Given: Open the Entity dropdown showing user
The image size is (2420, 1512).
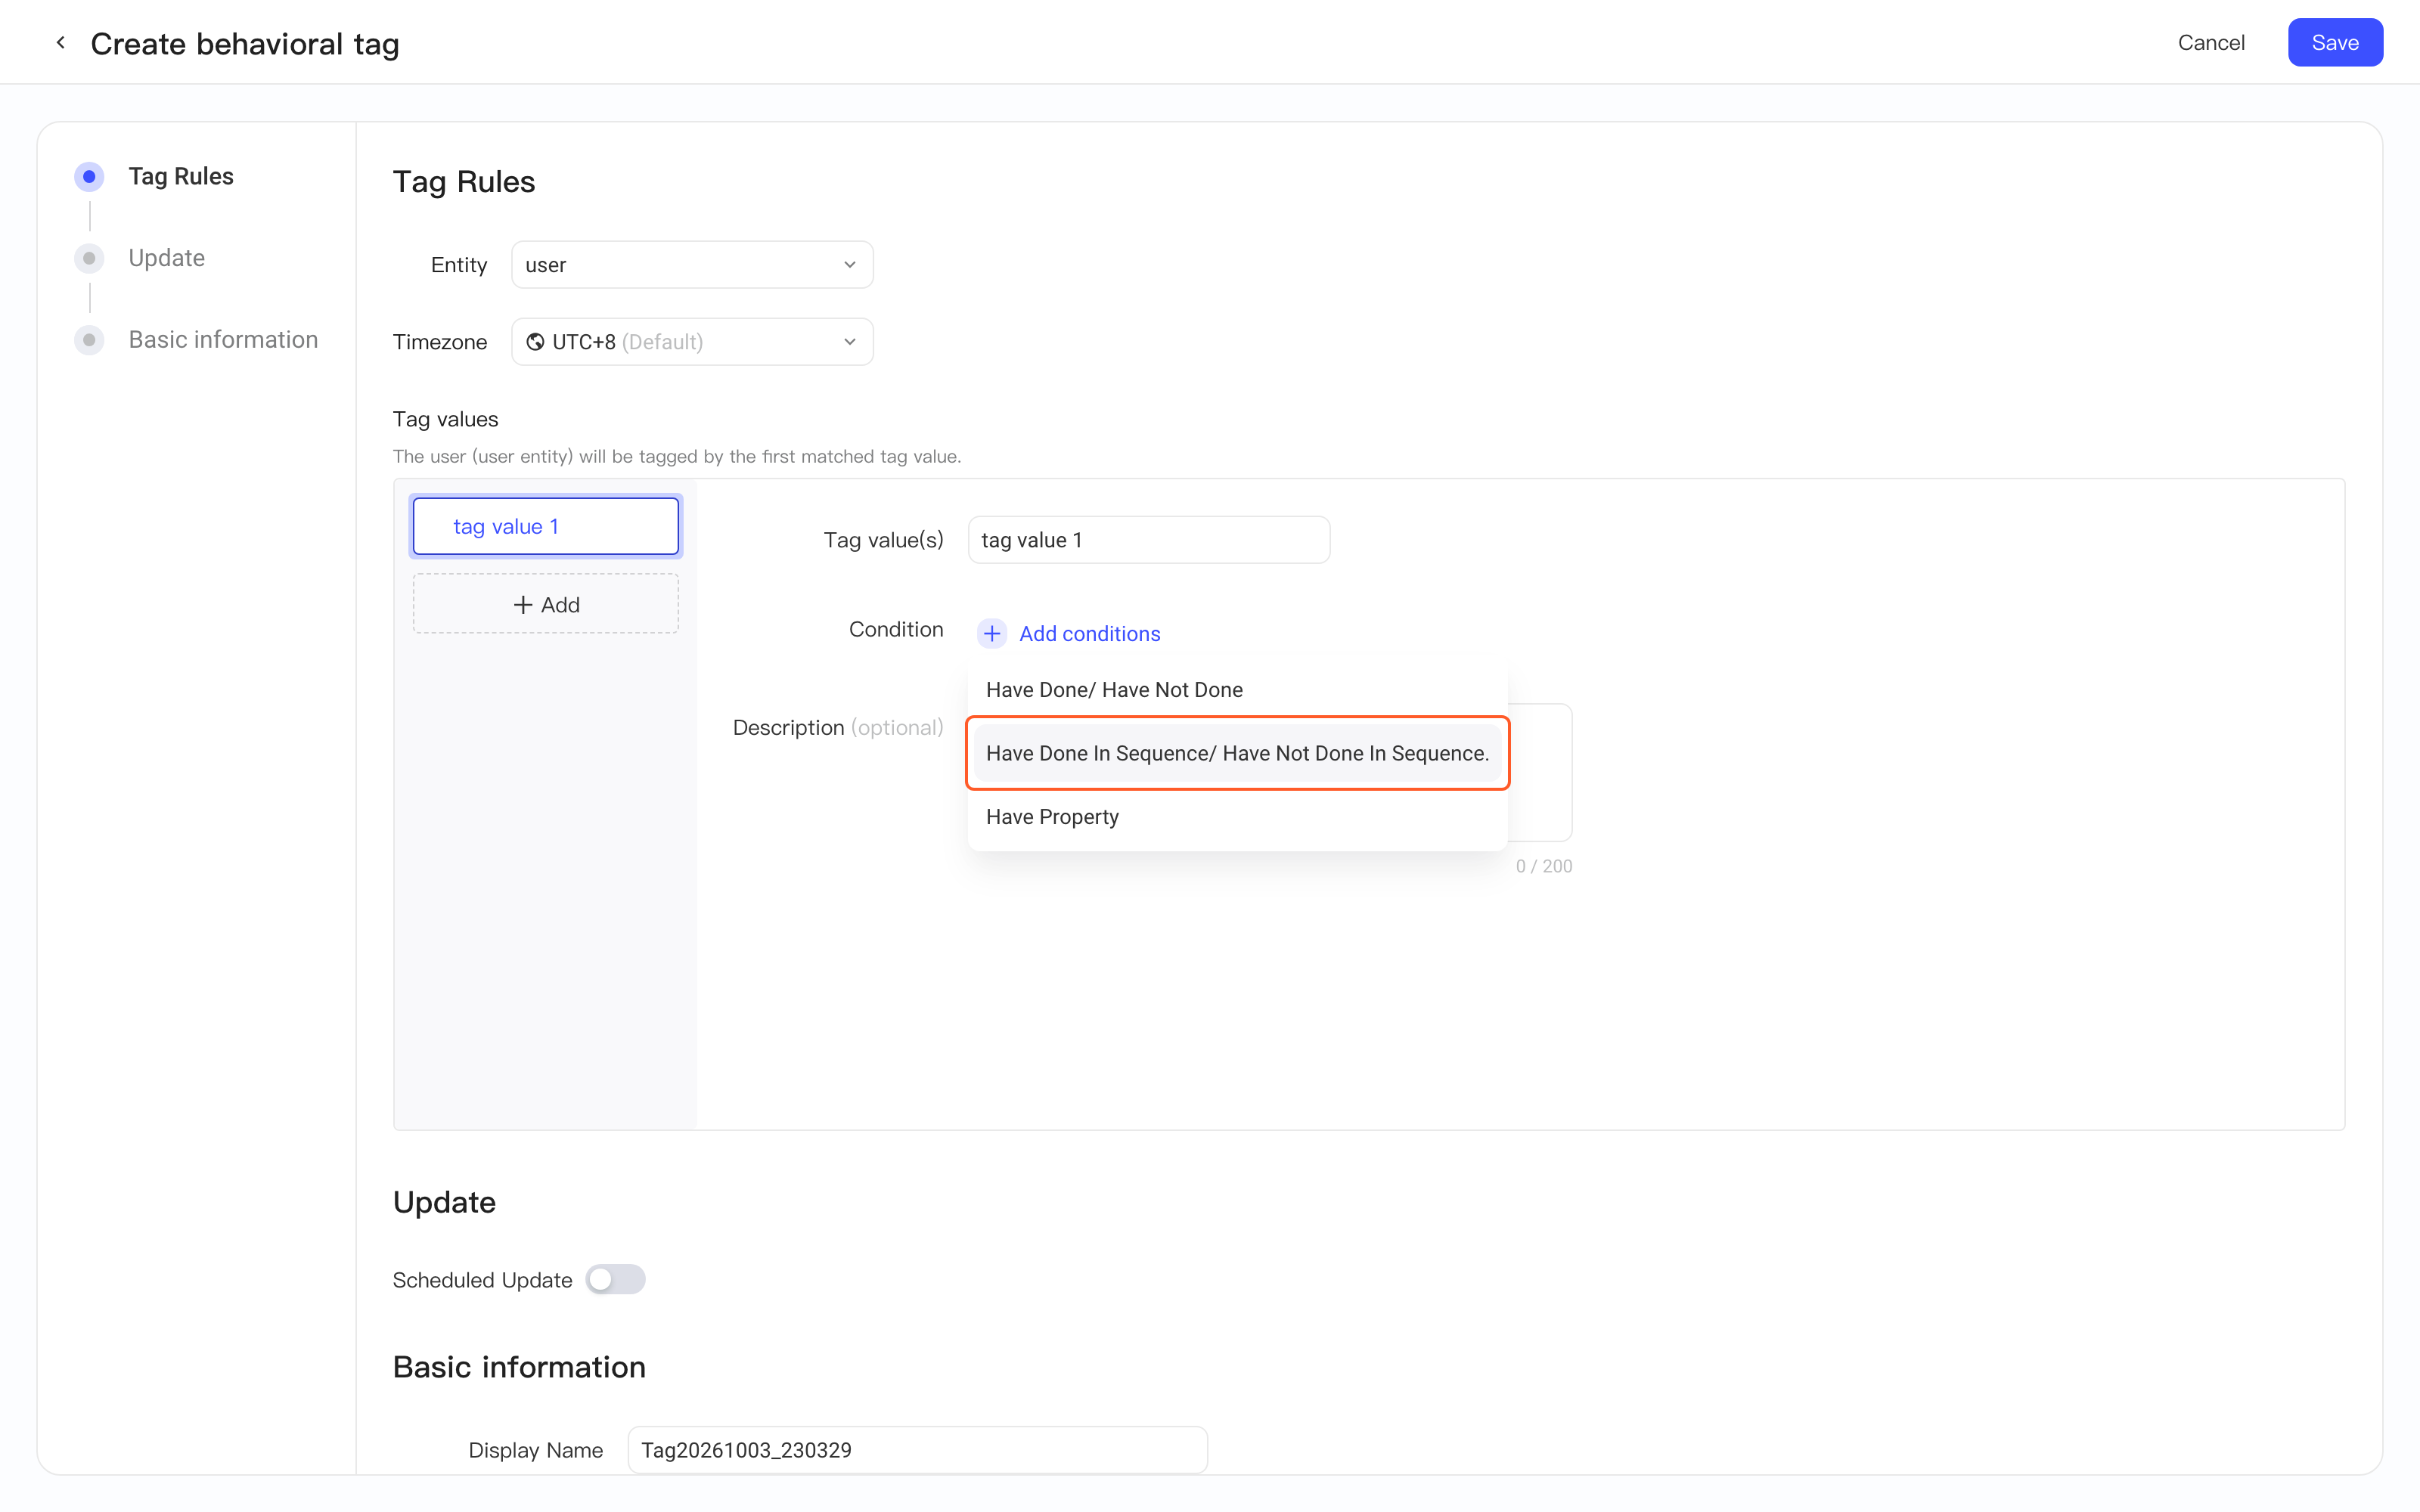Looking at the screenshot, I should 692,264.
